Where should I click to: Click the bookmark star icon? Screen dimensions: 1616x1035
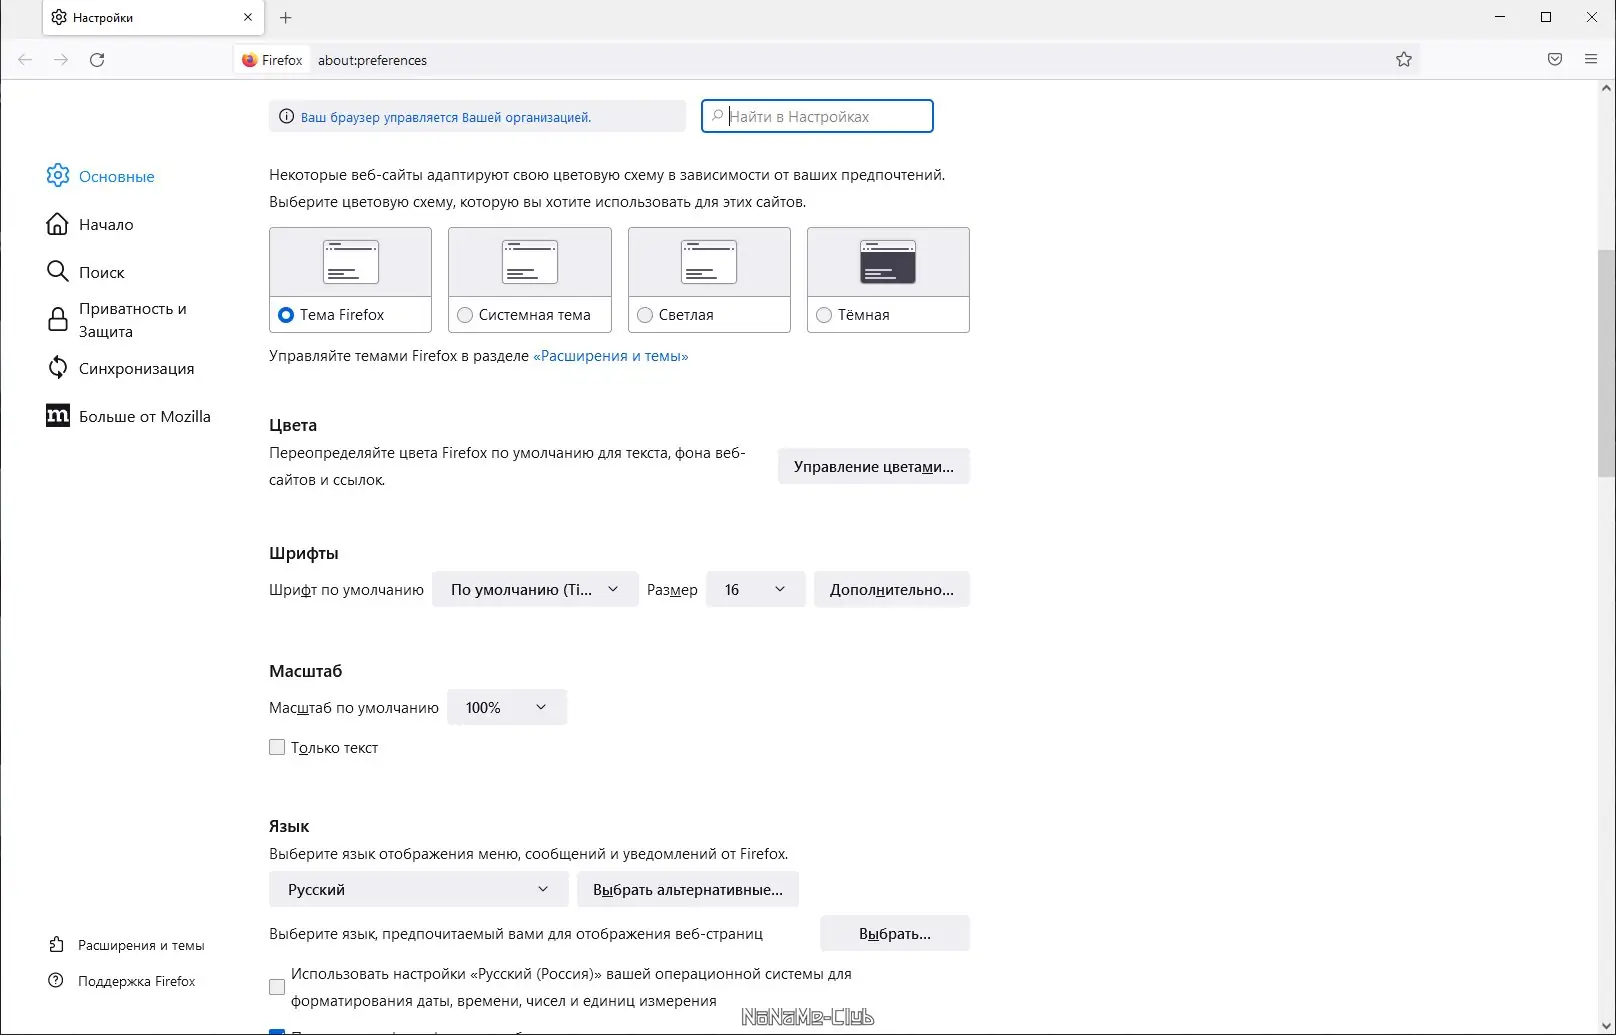tap(1404, 60)
